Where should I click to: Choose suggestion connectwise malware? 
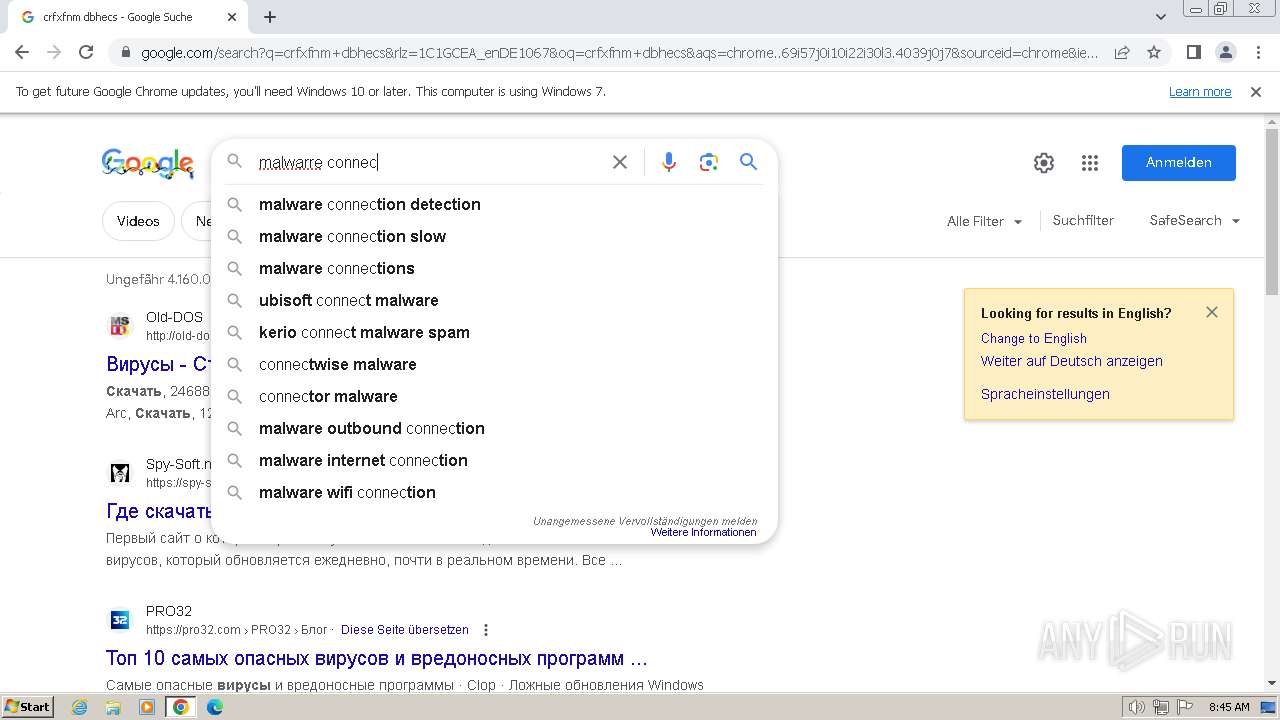coord(495,364)
